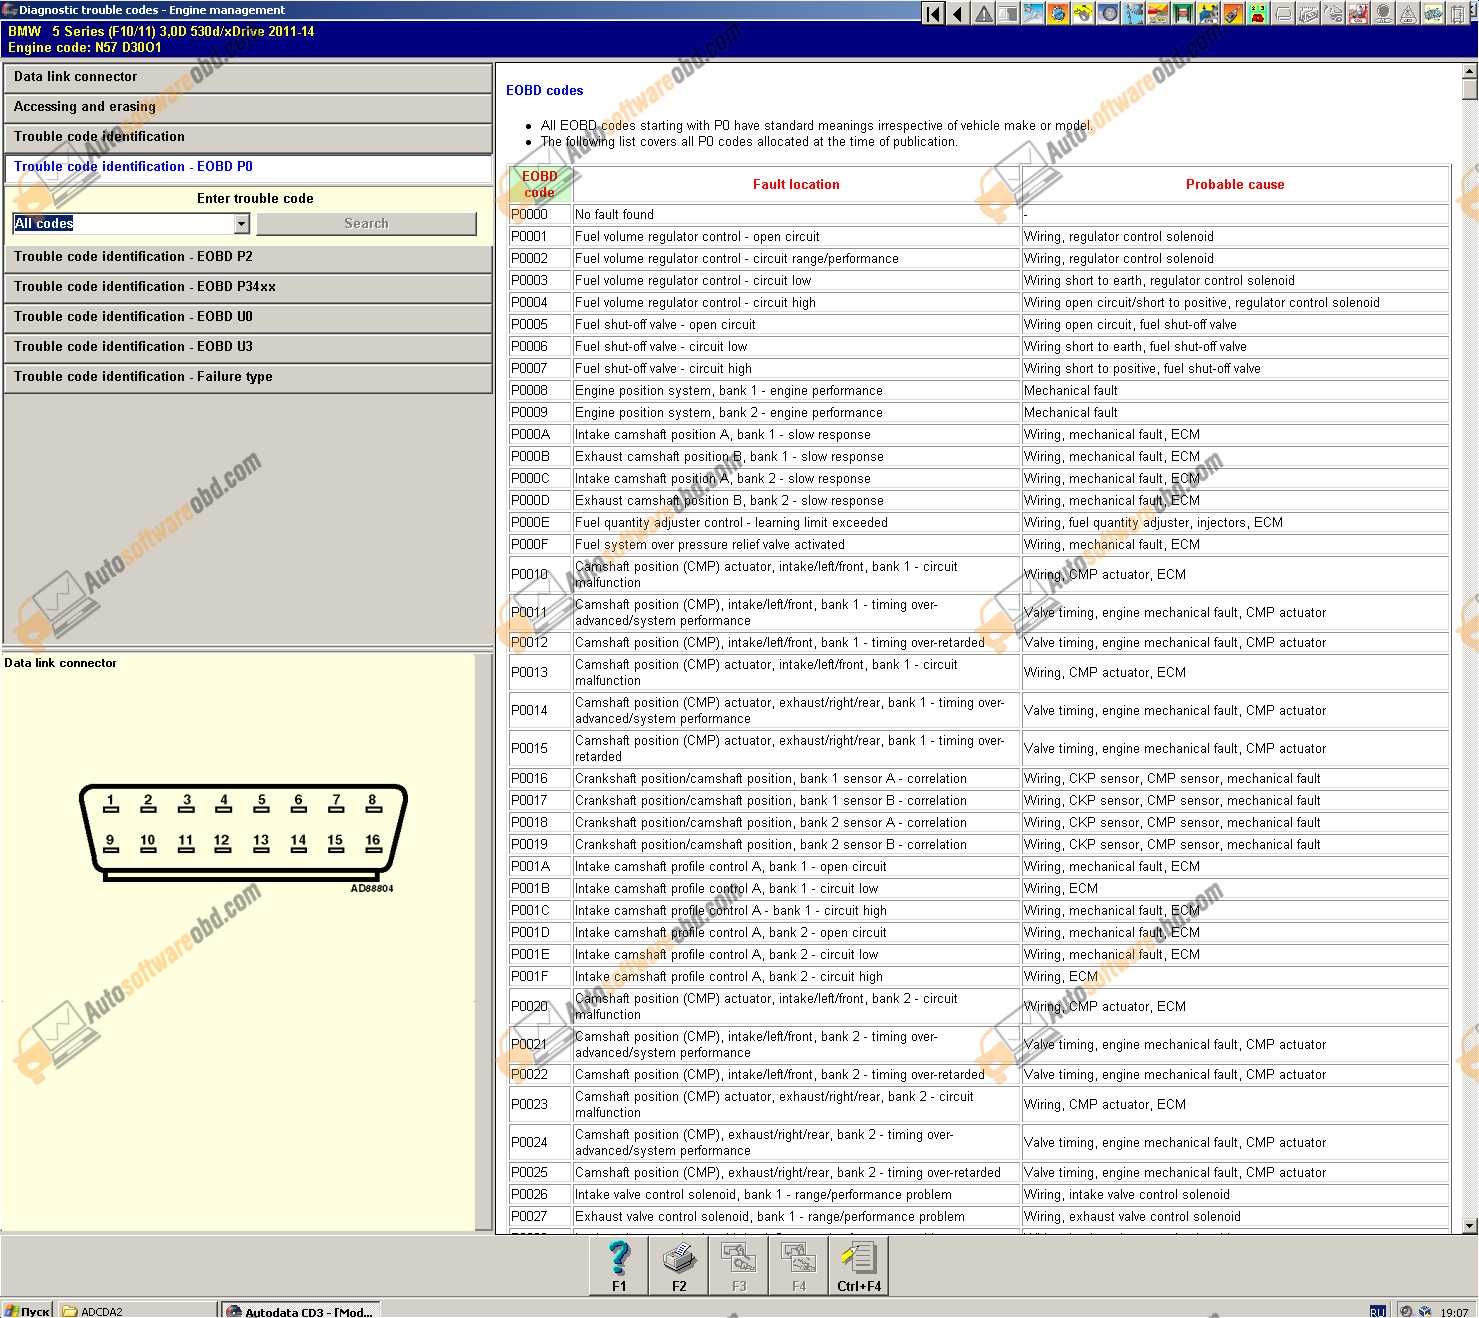The width and height of the screenshot is (1479, 1318).
Task: Click the go-to-first-page arrow icon
Action: (x=933, y=14)
